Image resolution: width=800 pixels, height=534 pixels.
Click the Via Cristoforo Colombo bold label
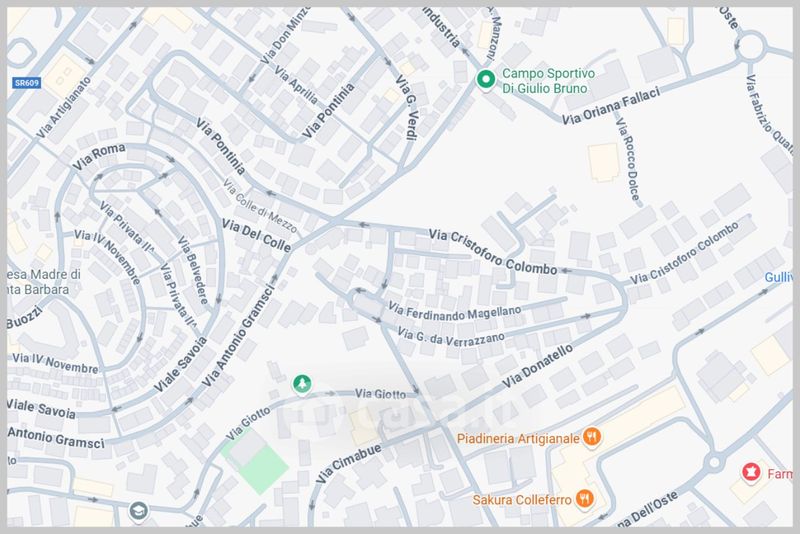(x=493, y=252)
